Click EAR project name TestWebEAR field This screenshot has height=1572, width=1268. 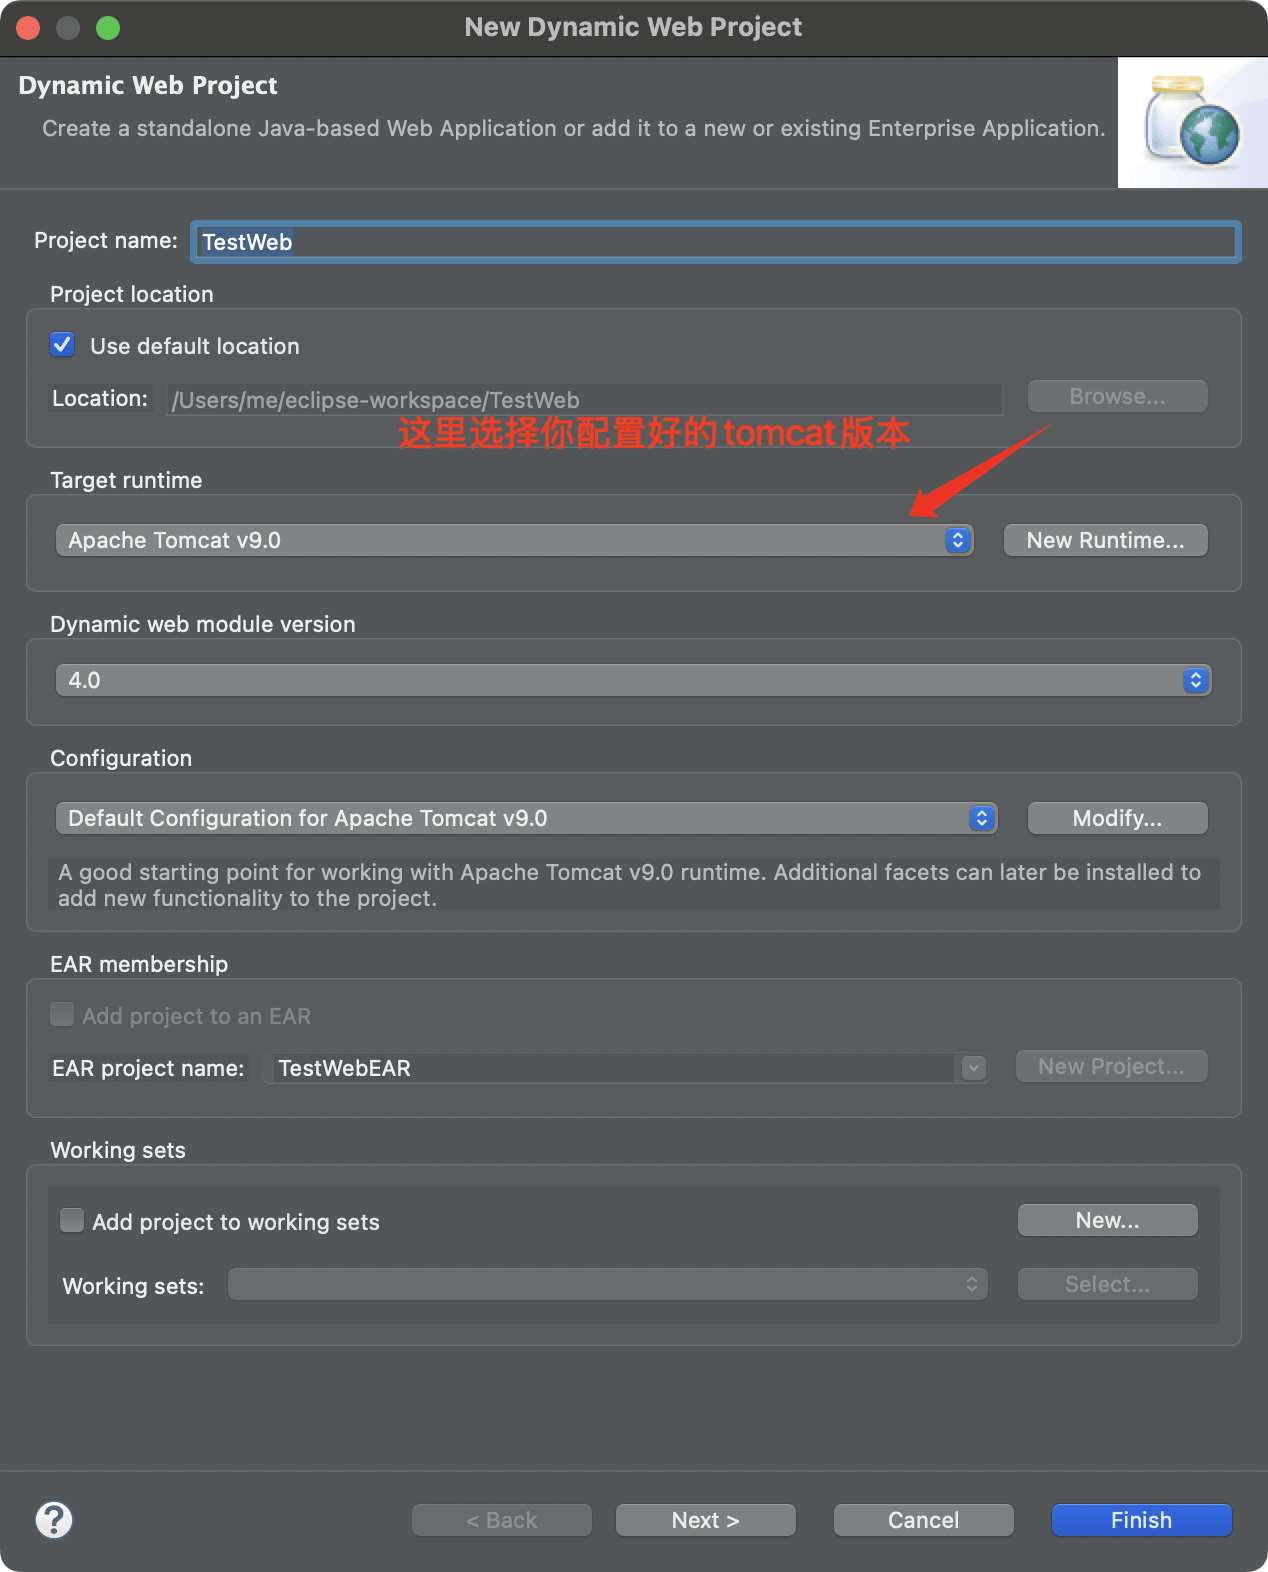point(612,1068)
